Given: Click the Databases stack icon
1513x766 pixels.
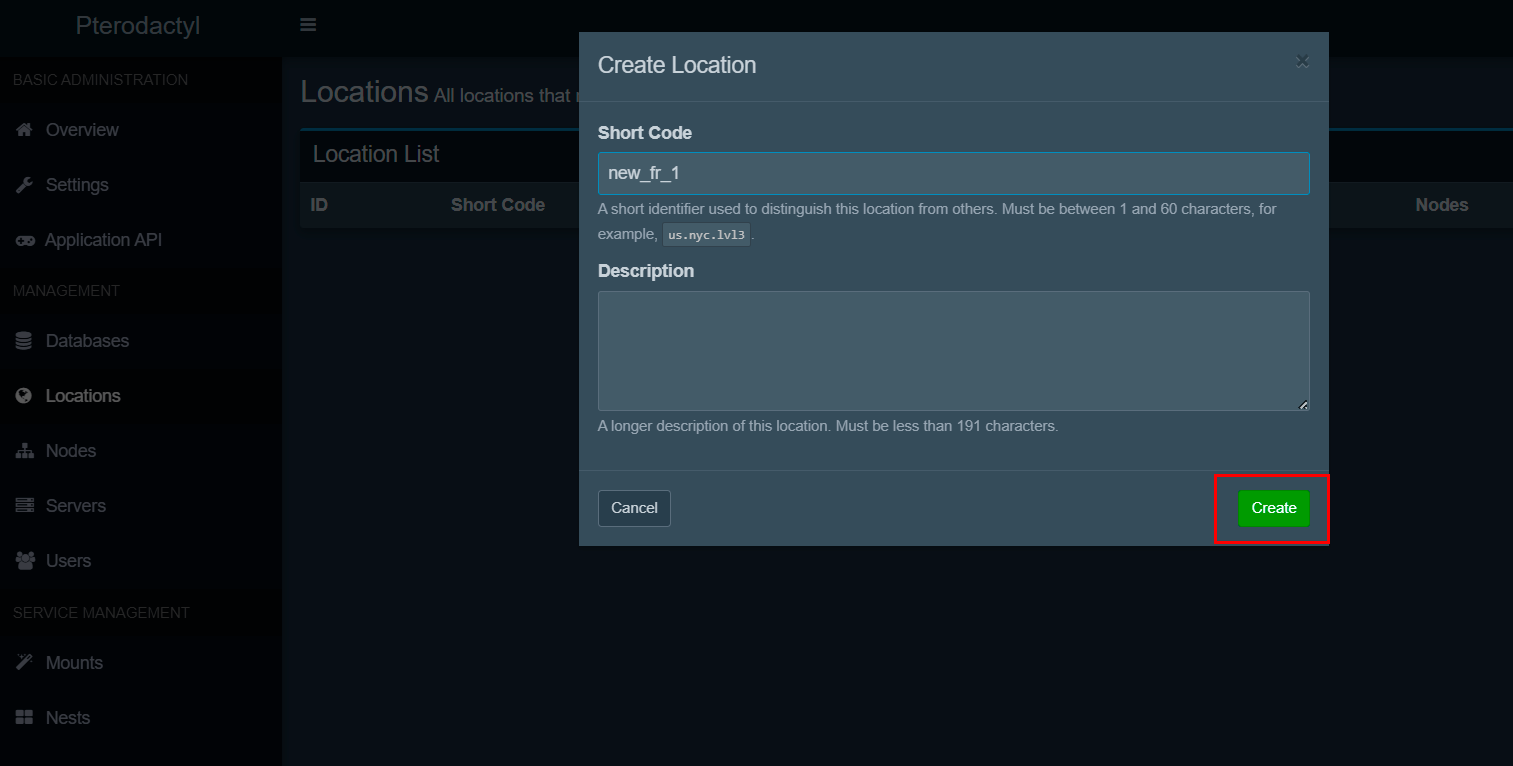Looking at the screenshot, I should tap(25, 341).
